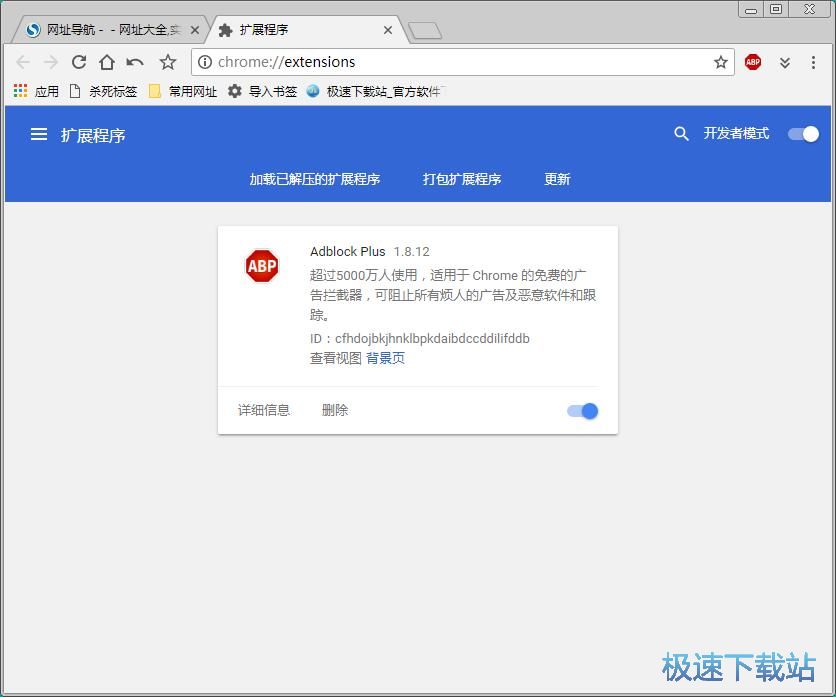Open the home page icon
836x697 pixels.
(x=107, y=62)
